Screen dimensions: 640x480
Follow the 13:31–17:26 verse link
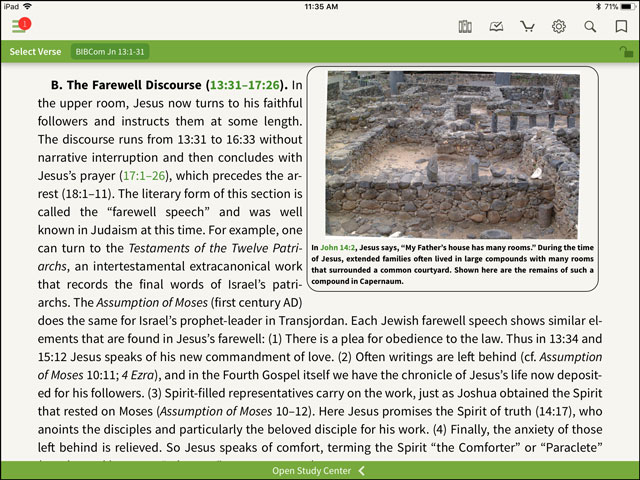click(x=245, y=85)
